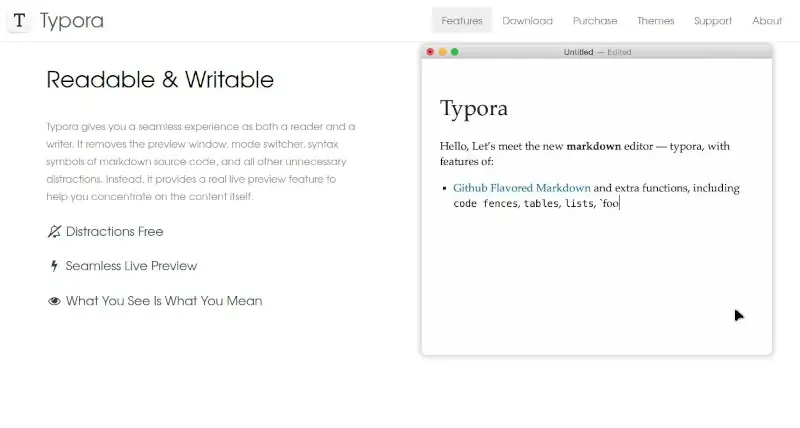This screenshot has height=428, width=800.
Task: Browse the Themes section
Action: pos(655,21)
